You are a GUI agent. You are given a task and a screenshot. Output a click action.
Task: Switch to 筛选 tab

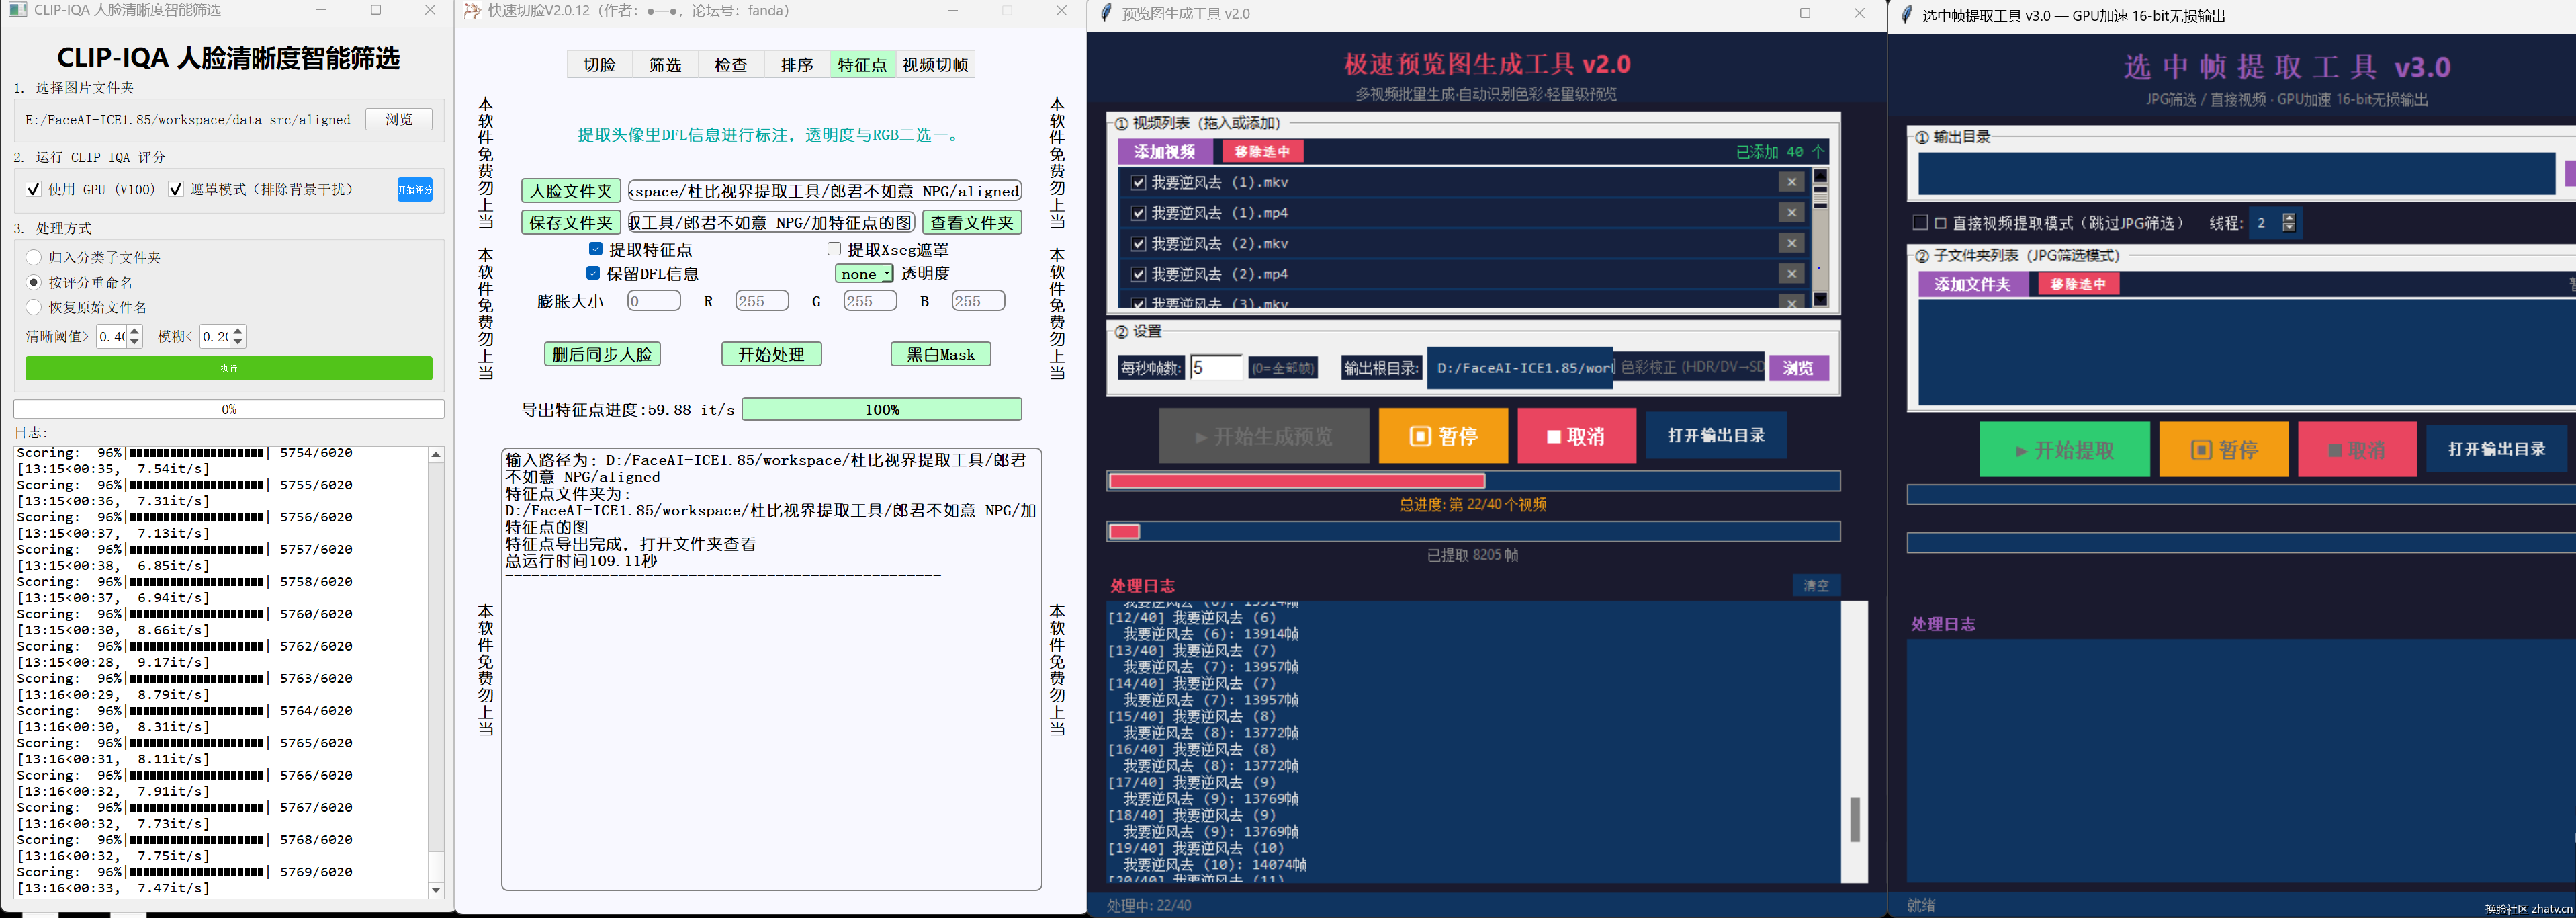tap(665, 65)
